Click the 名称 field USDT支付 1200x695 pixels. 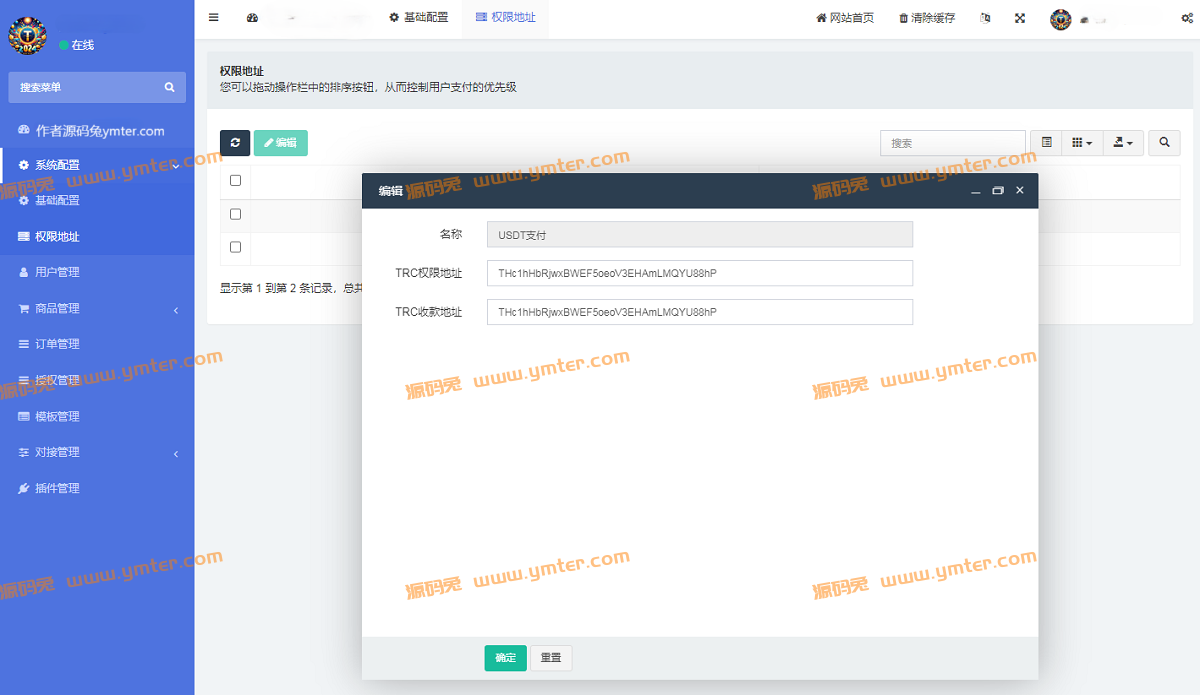[x=700, y=235]
